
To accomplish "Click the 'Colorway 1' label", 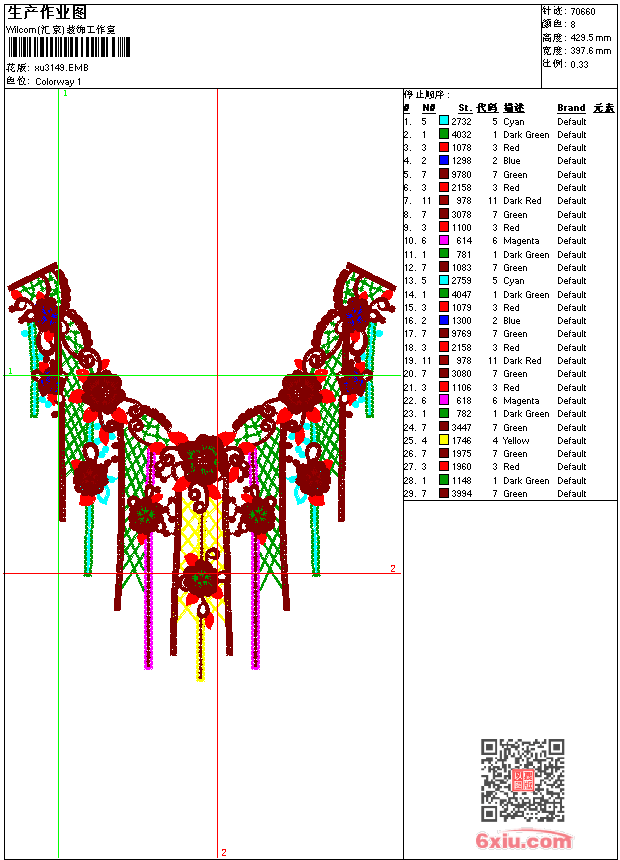I will pyautogui.click(x=58, y=82).
